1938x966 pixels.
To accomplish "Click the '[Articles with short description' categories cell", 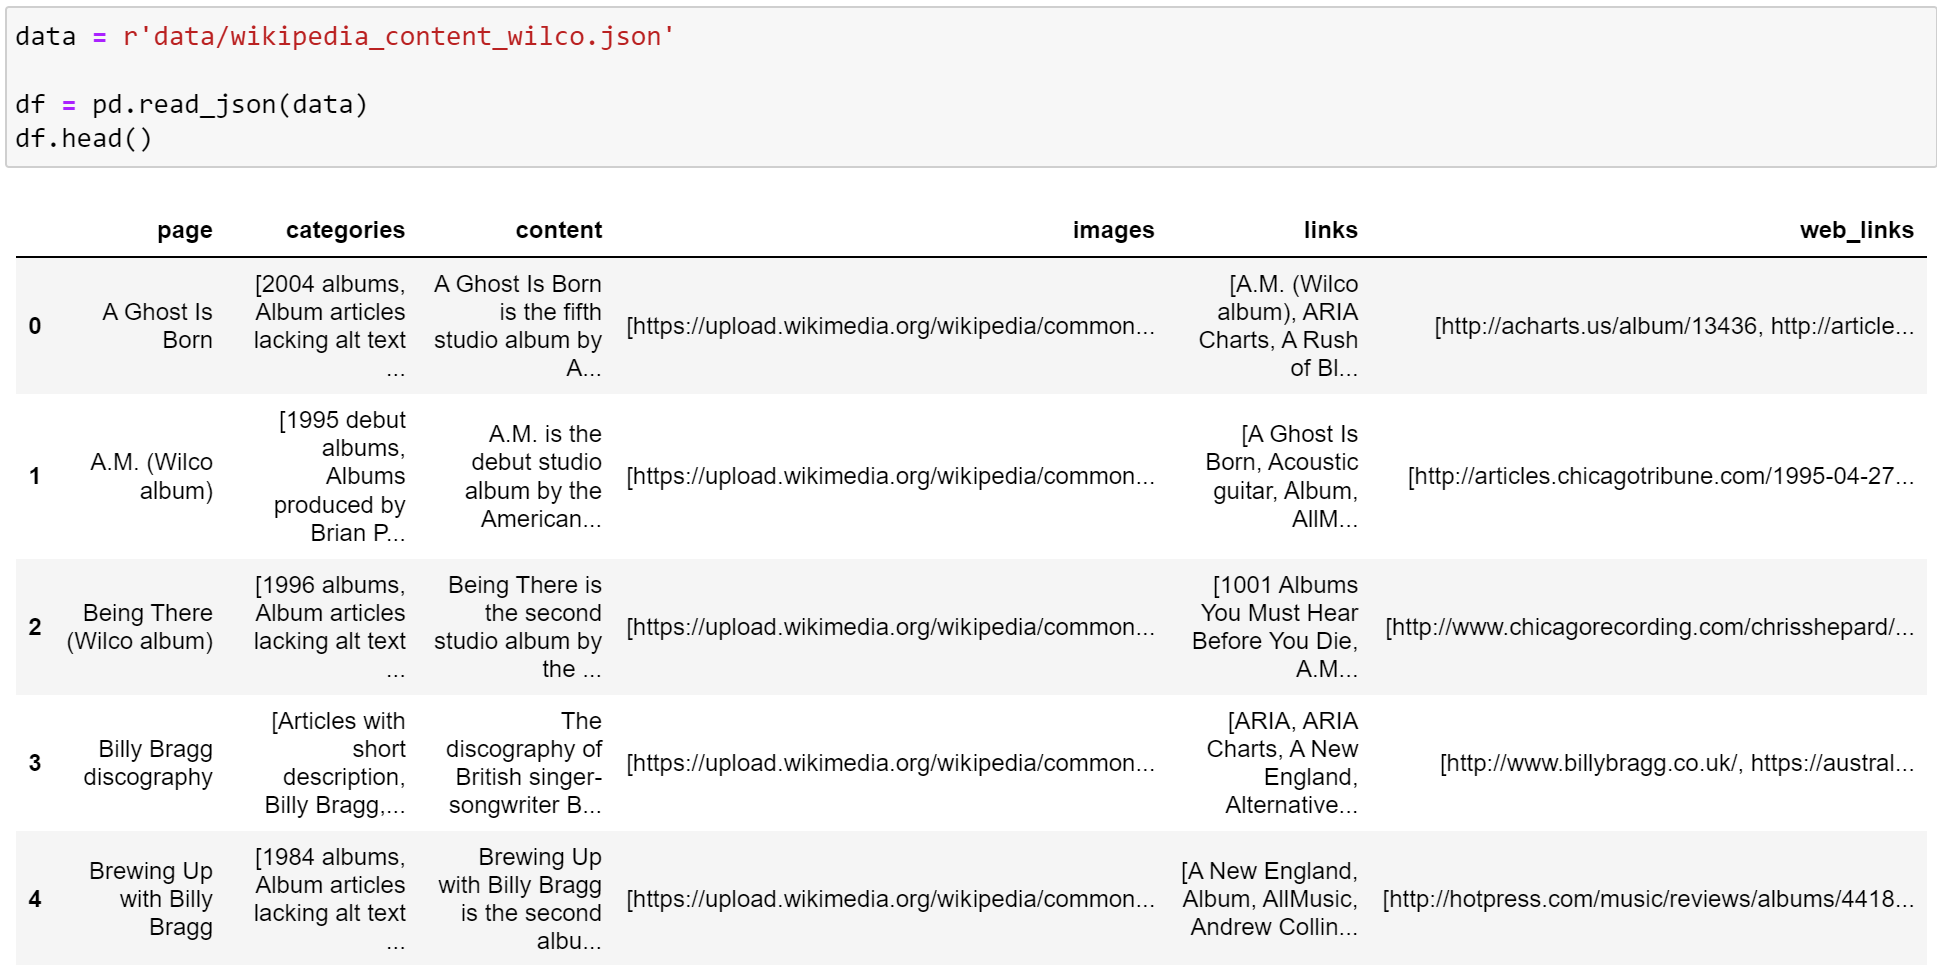I will click(x=335, y=763).
